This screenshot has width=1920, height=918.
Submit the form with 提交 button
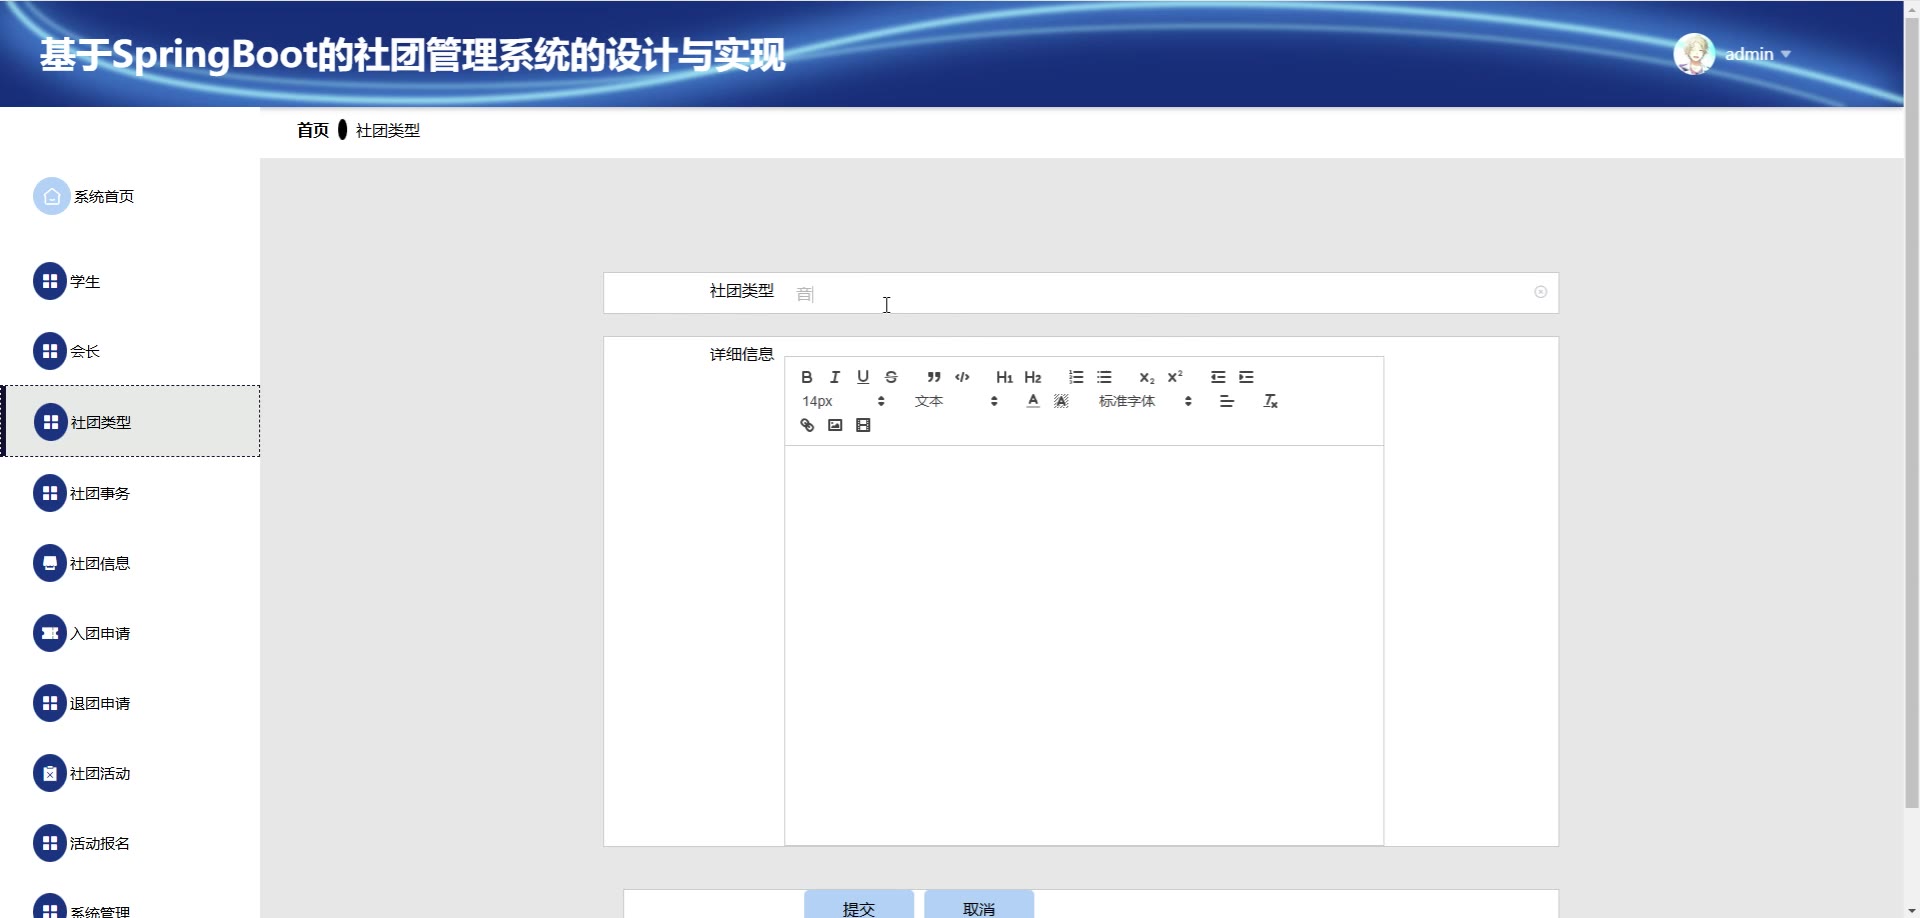point(859,904)
